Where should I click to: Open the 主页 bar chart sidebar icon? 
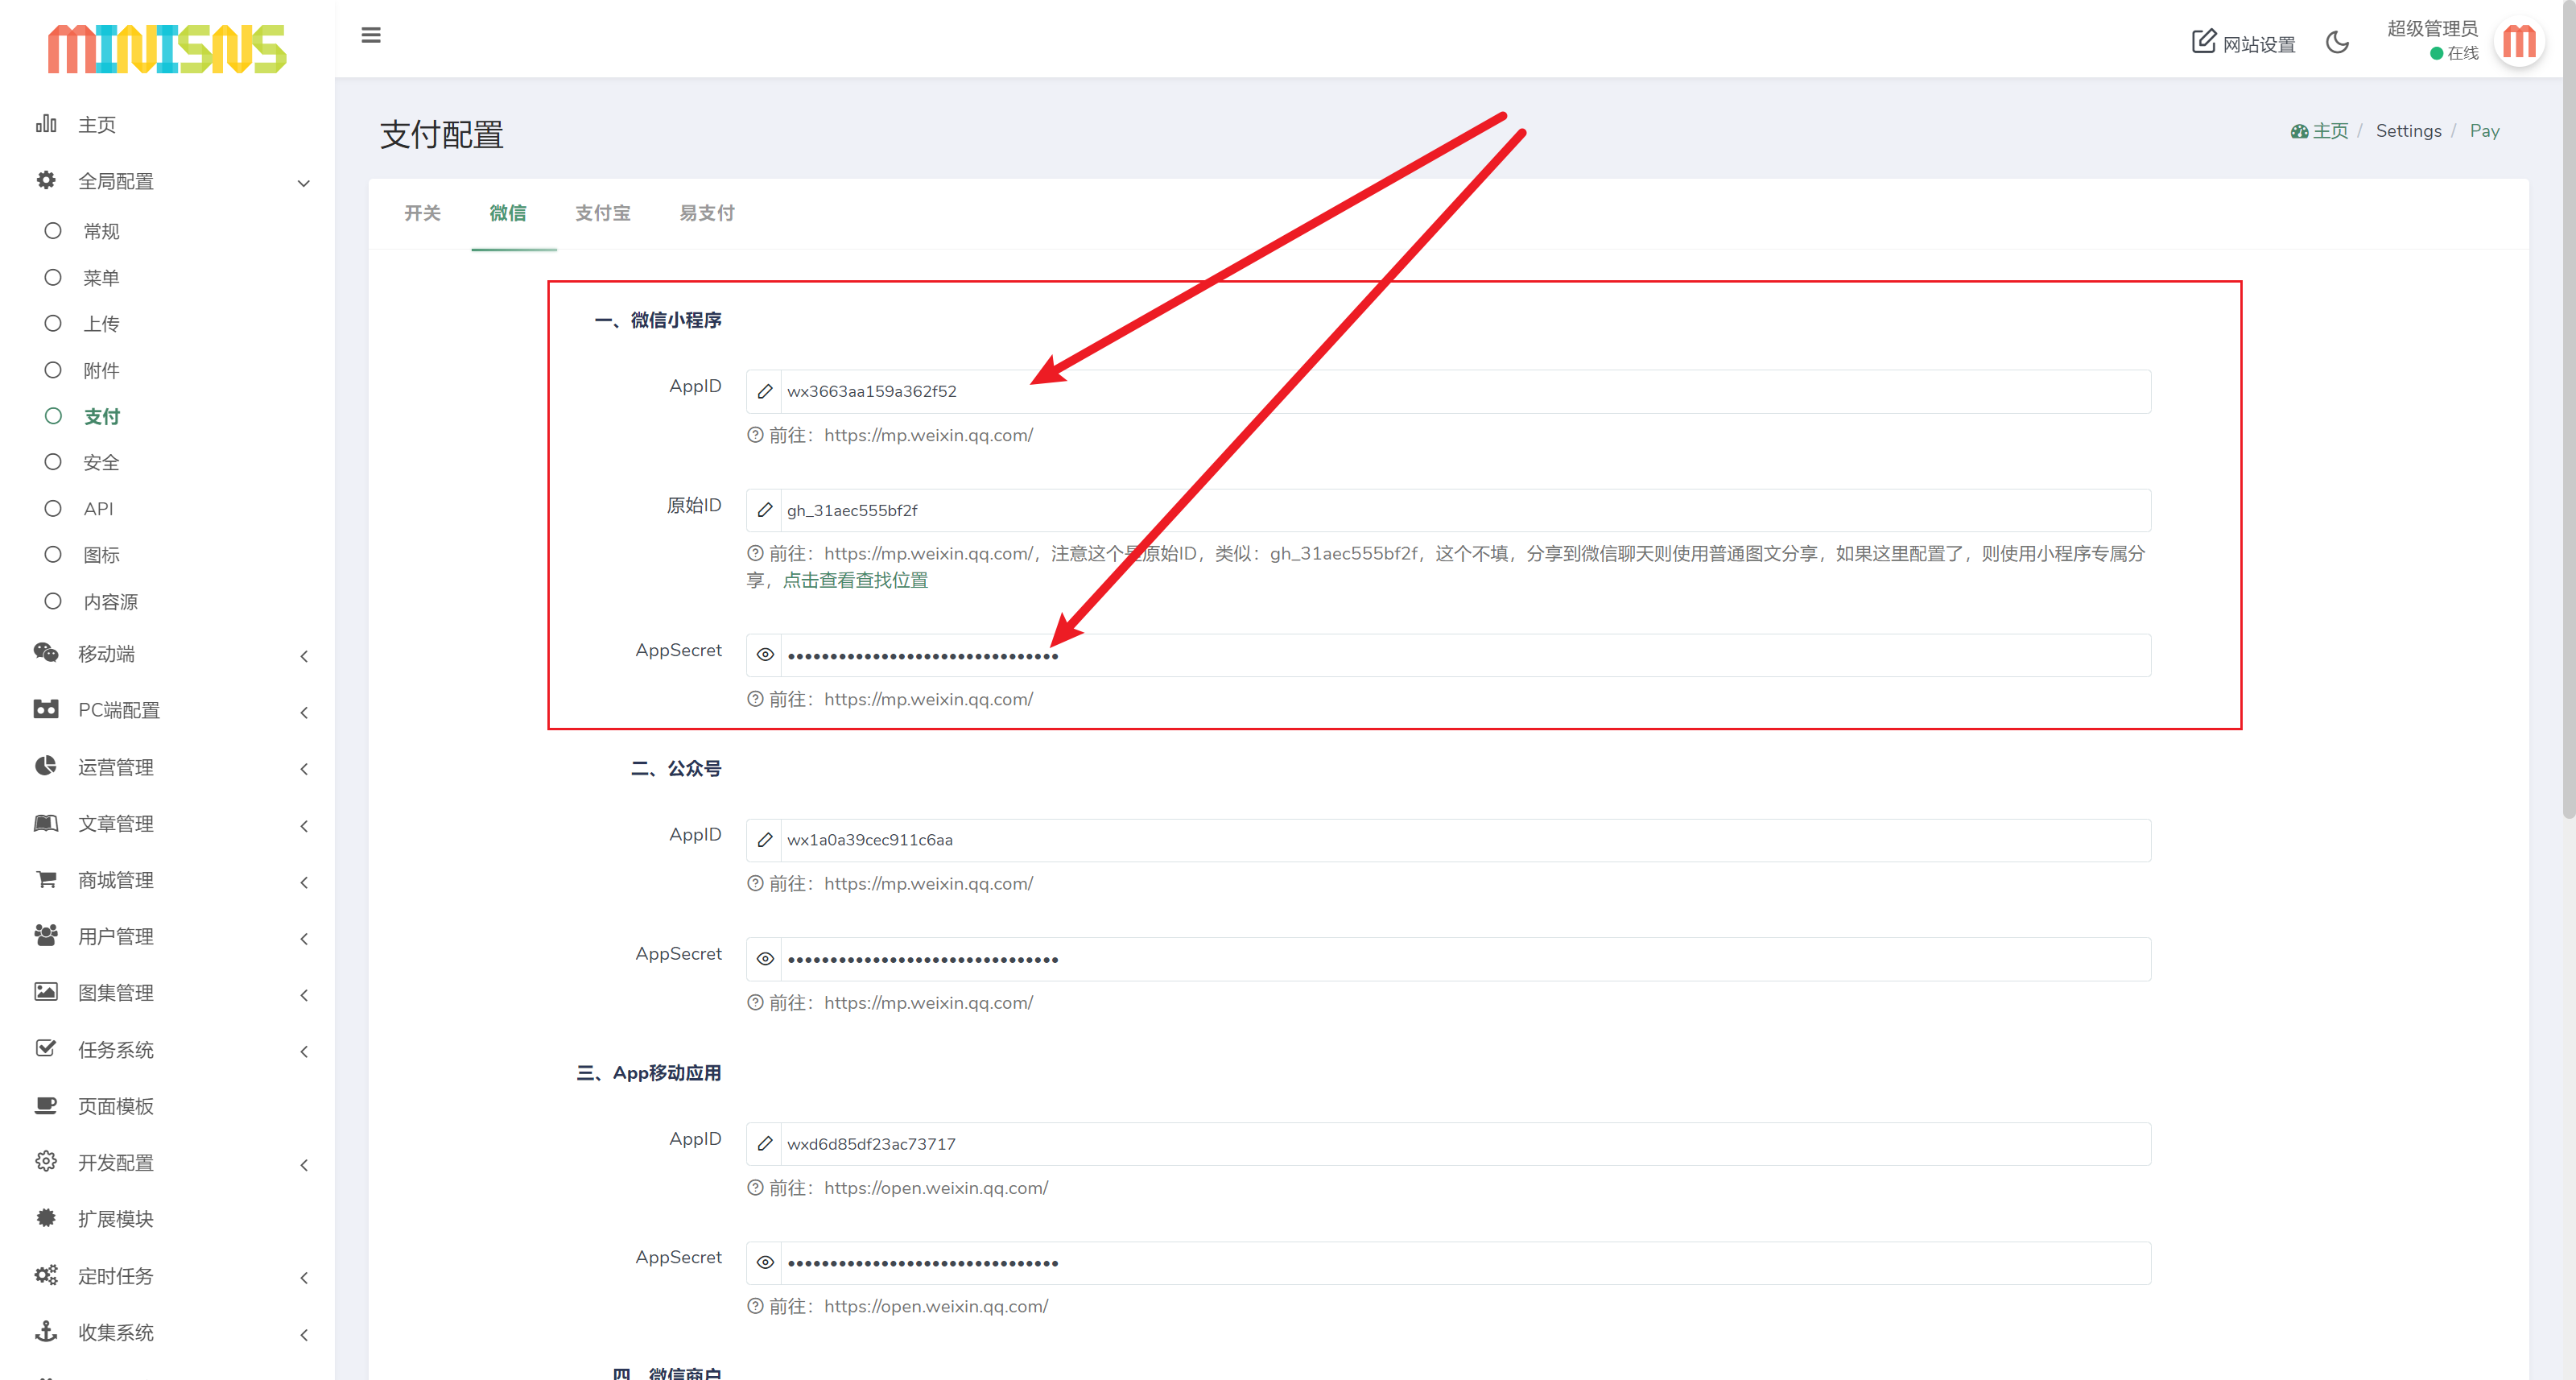[x=46, y=124]
